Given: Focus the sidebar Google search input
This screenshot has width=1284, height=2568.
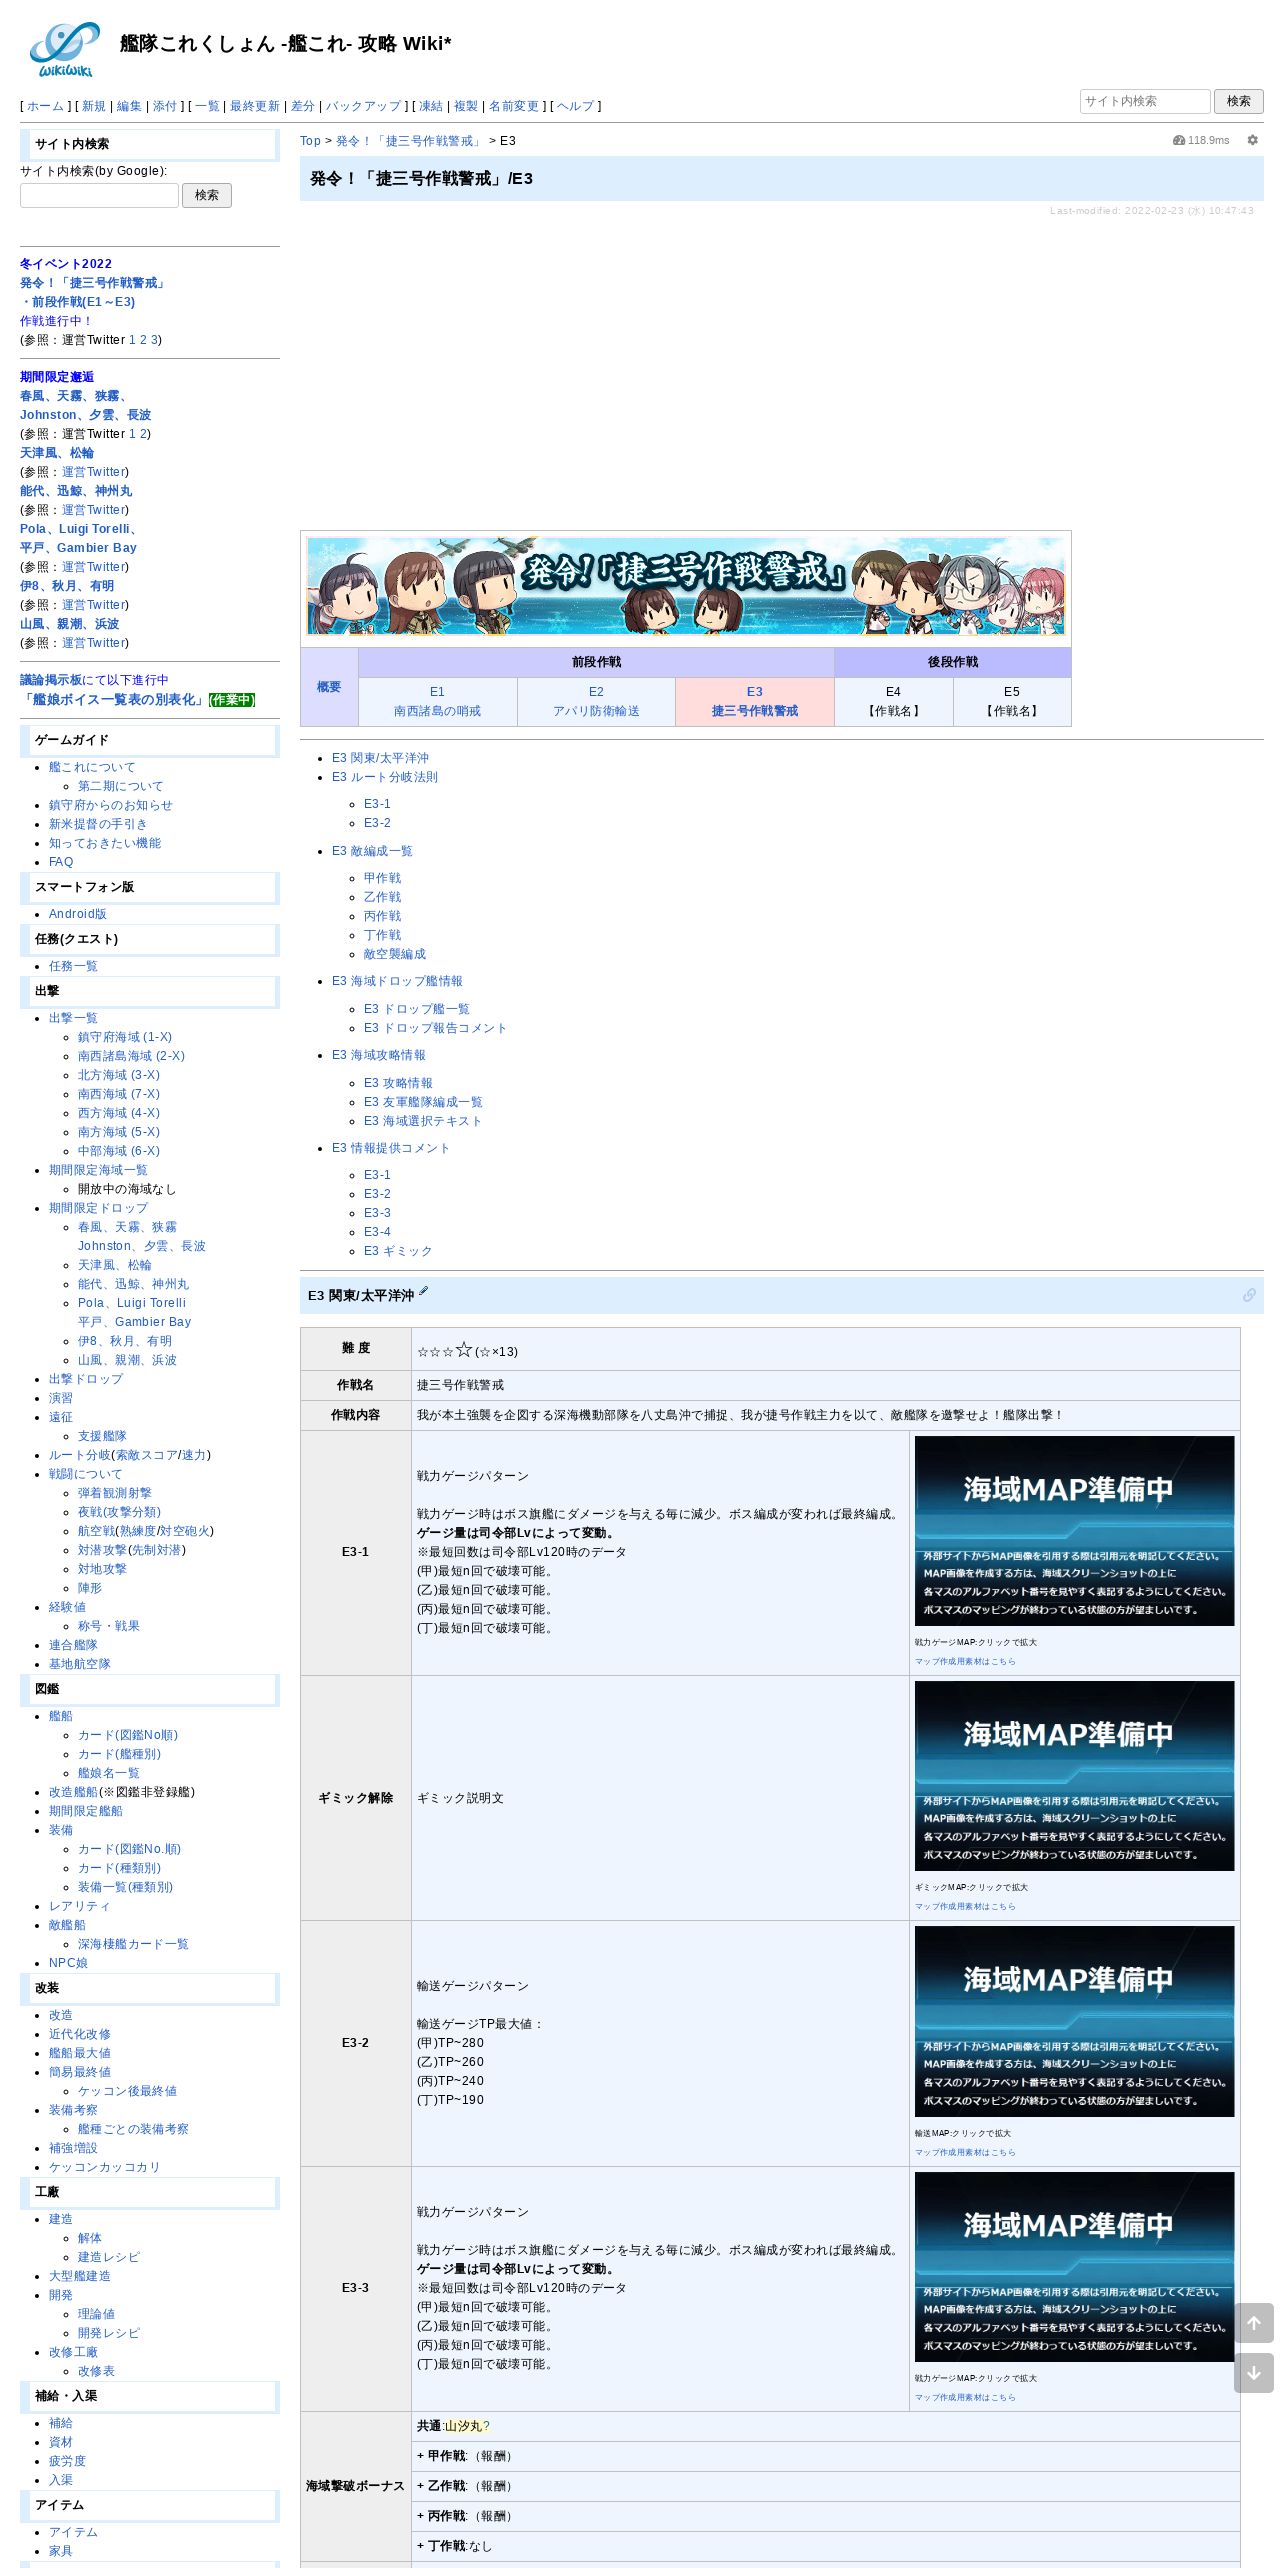Looking at the screenshot, I should (x=99, y=195).
